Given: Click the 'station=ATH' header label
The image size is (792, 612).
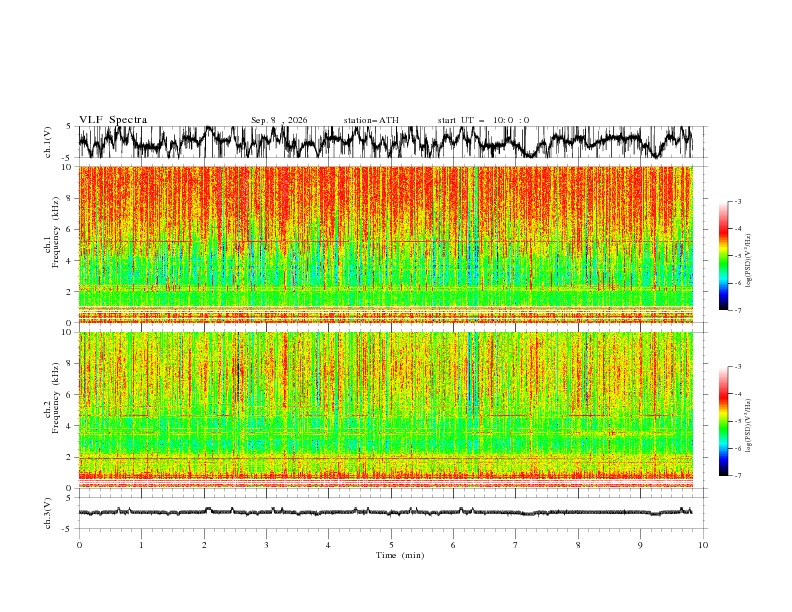Looking at the screenshot, I should point(371,120).
